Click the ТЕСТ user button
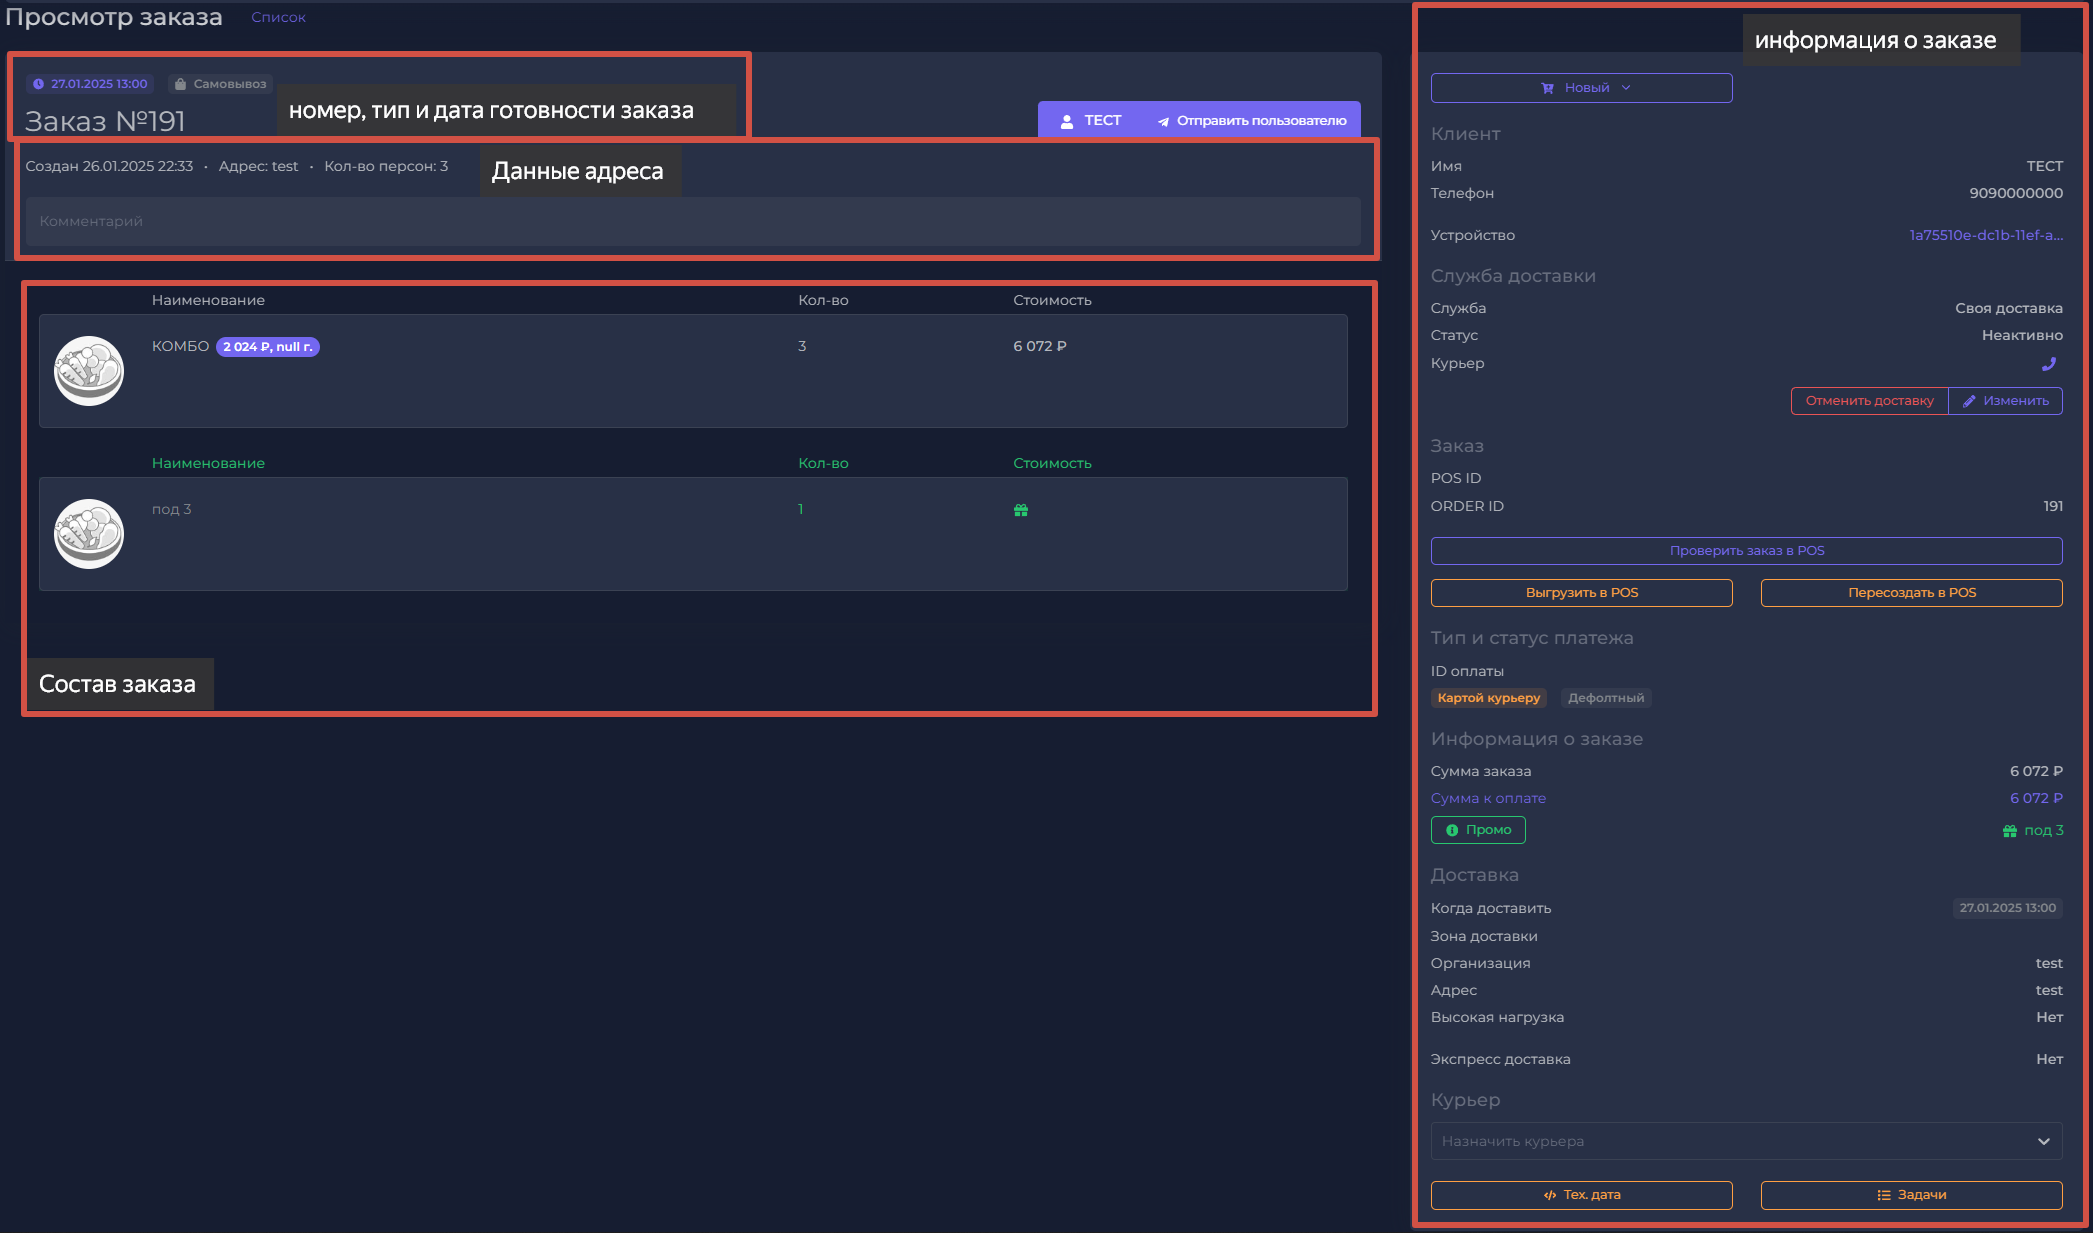This screenshot has width=2093, height=1233. click(1090, 120)
